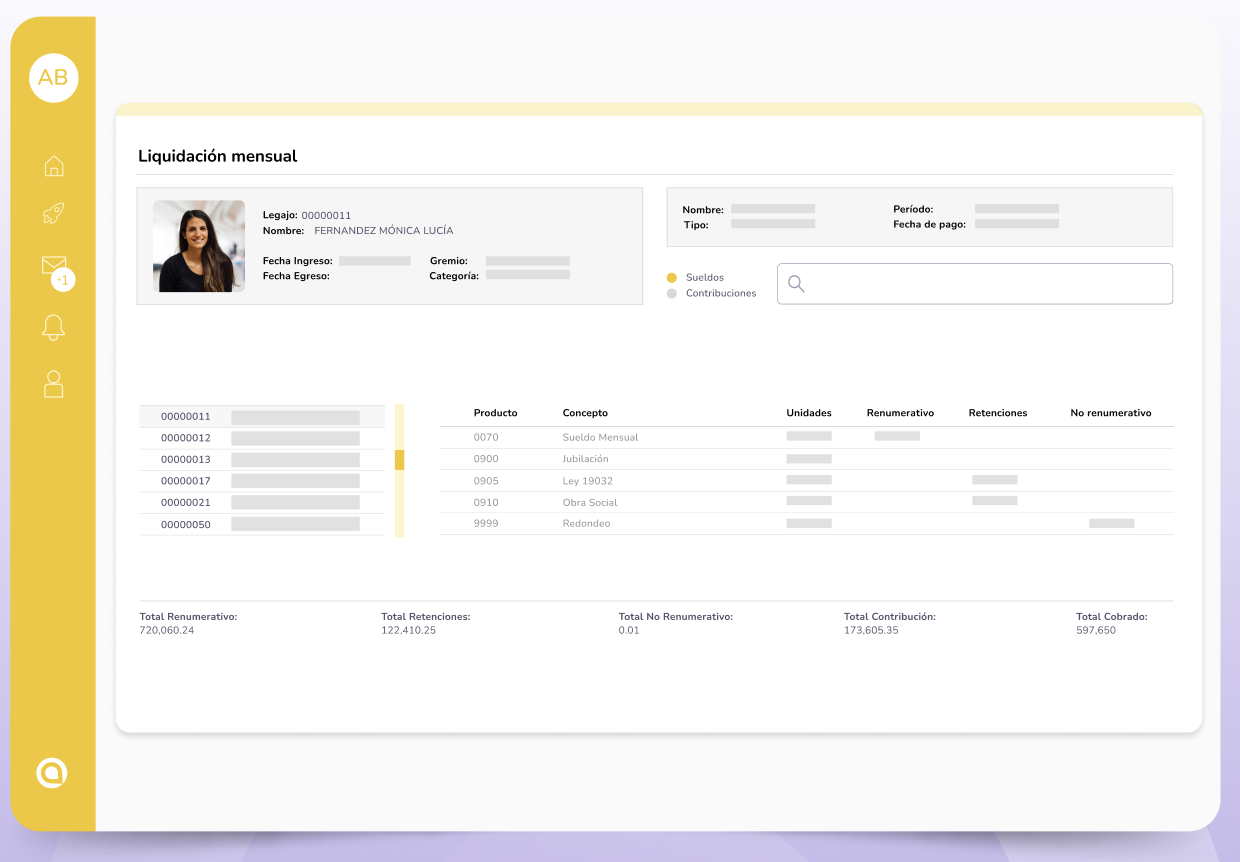
Task: Click the round logo at sidebar bottom
Action: click(x=52, y=772)
